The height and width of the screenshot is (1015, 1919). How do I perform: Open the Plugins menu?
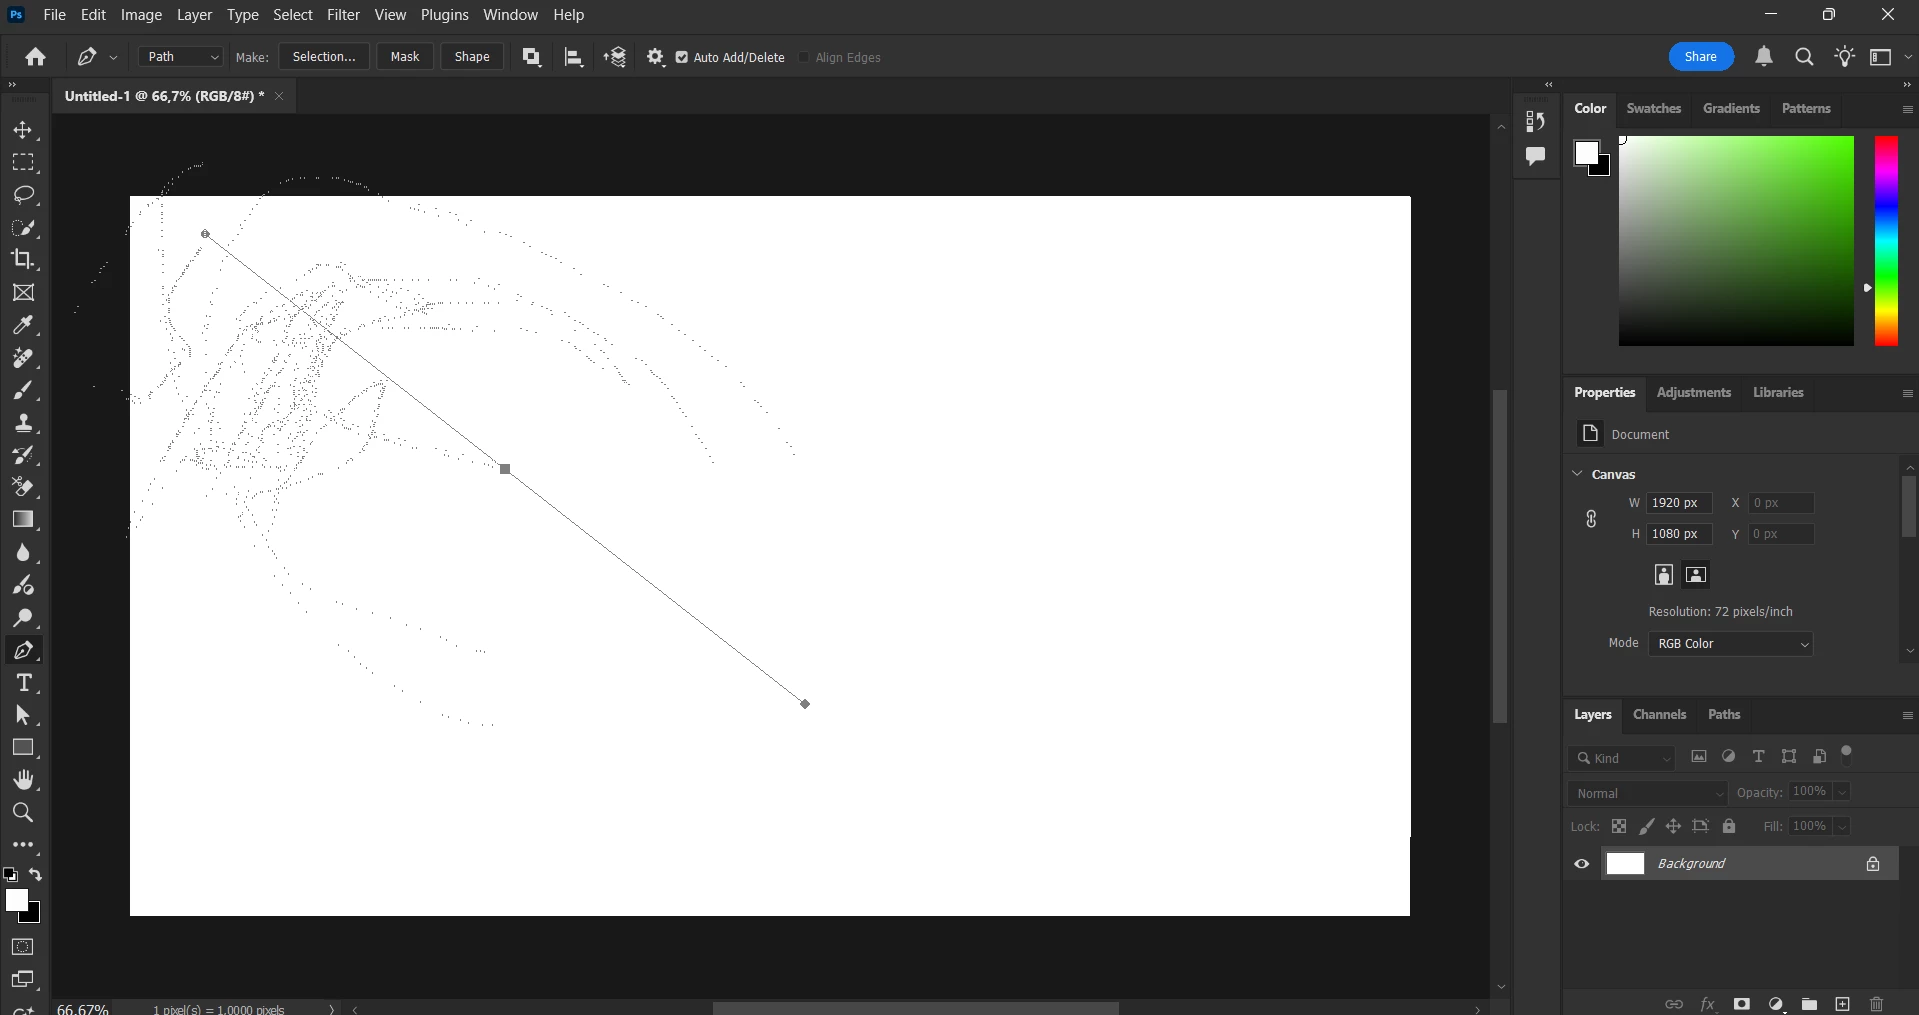pos(444,15)
